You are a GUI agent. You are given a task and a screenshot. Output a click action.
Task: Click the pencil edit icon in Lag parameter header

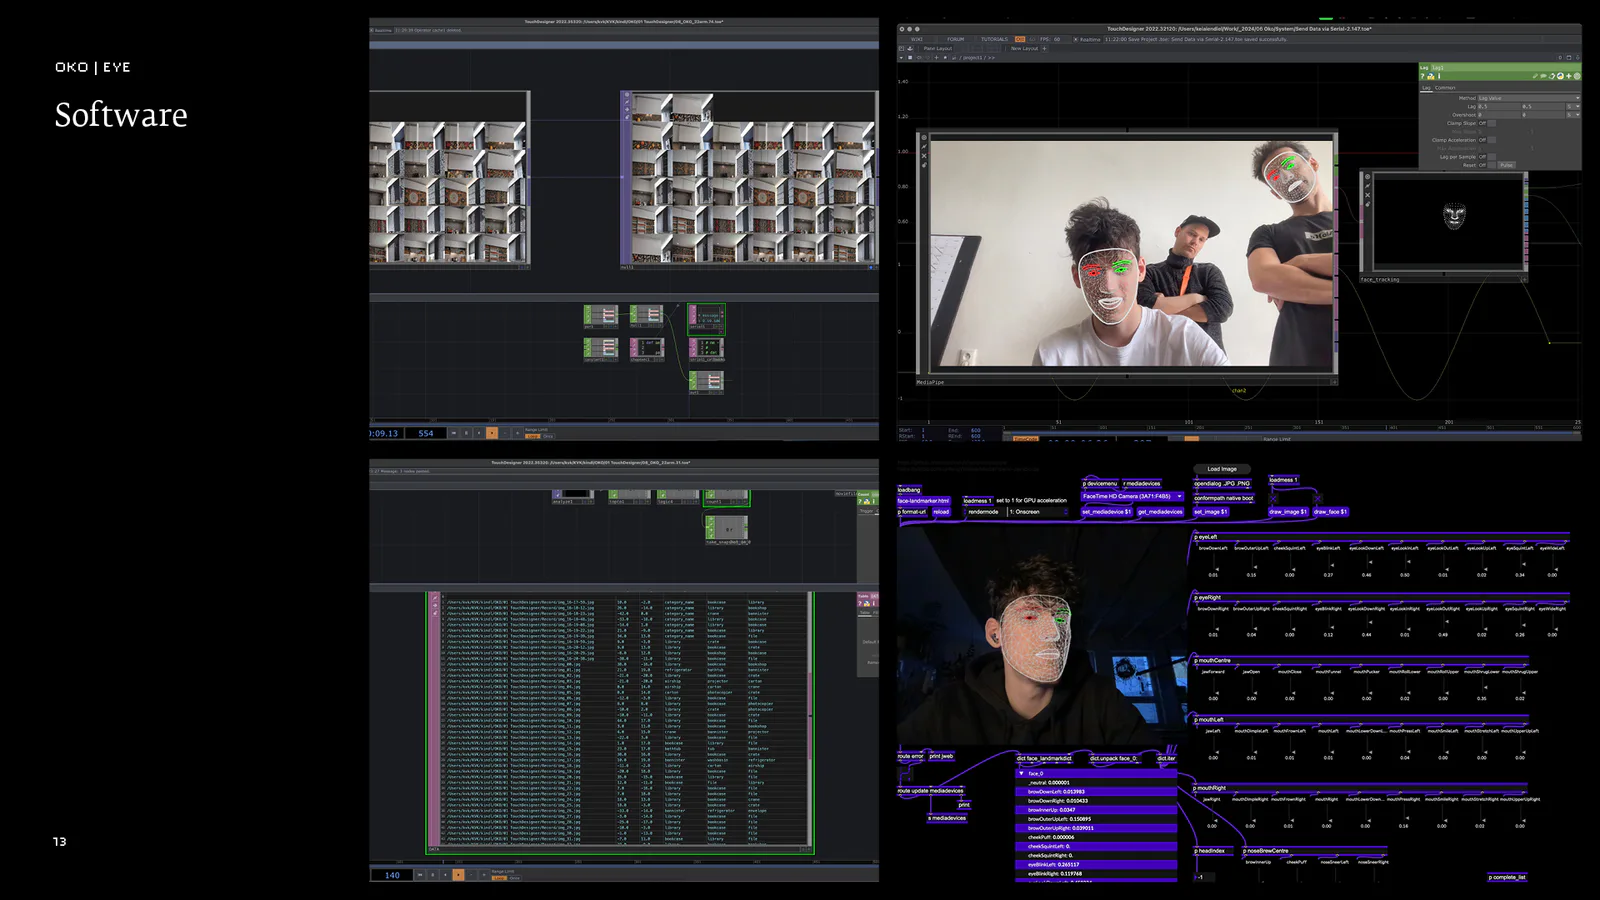pyautogui.click(x=1535, y=76)
